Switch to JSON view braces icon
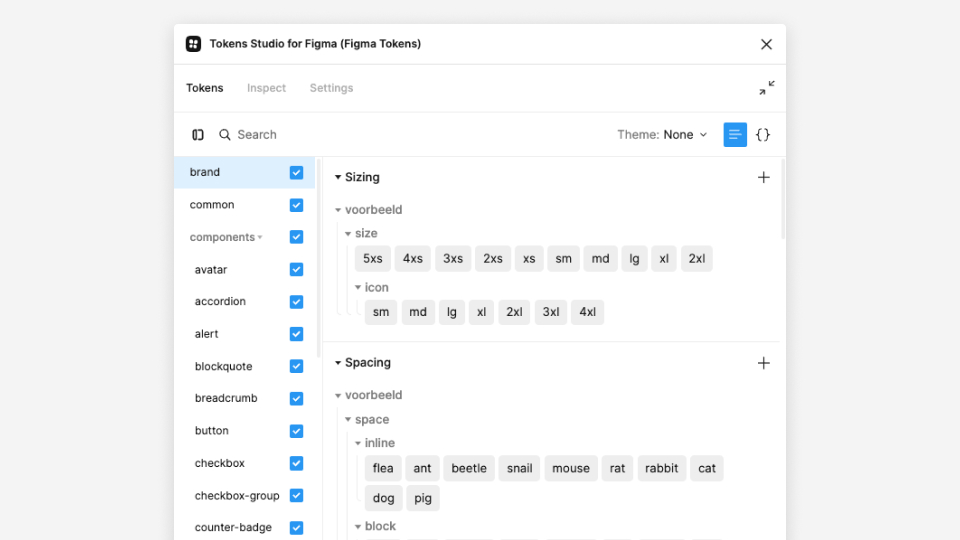Screen dimensions: 960x540 click(x=763, y=135)
